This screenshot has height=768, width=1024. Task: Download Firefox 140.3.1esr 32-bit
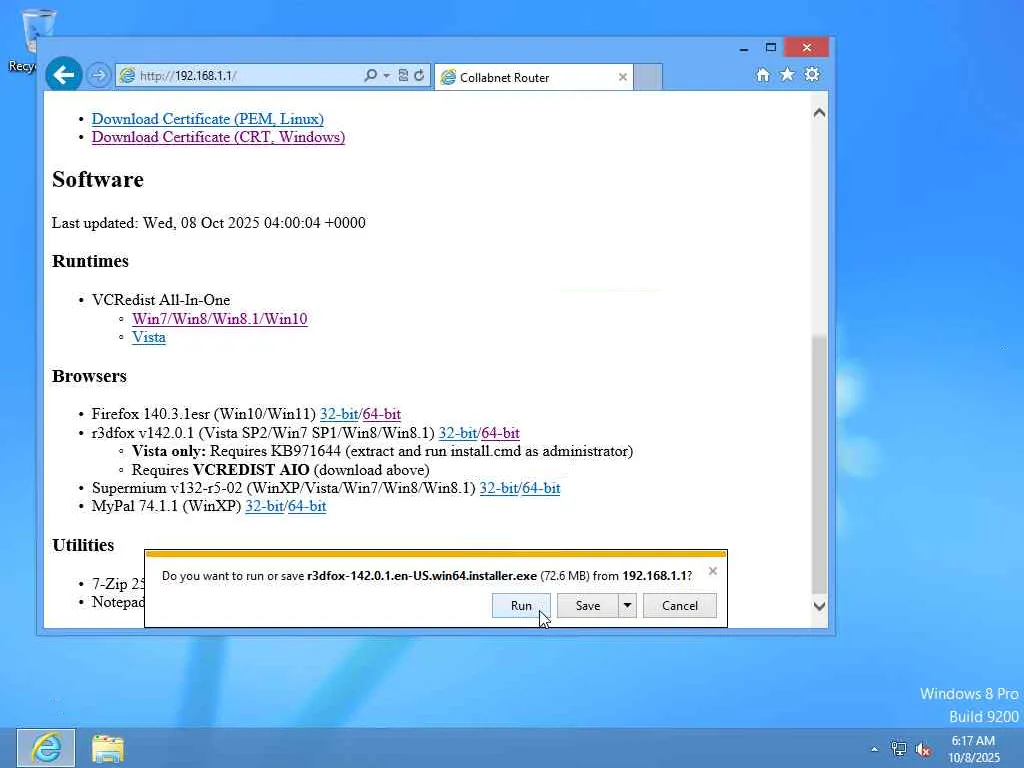point(339,414)
